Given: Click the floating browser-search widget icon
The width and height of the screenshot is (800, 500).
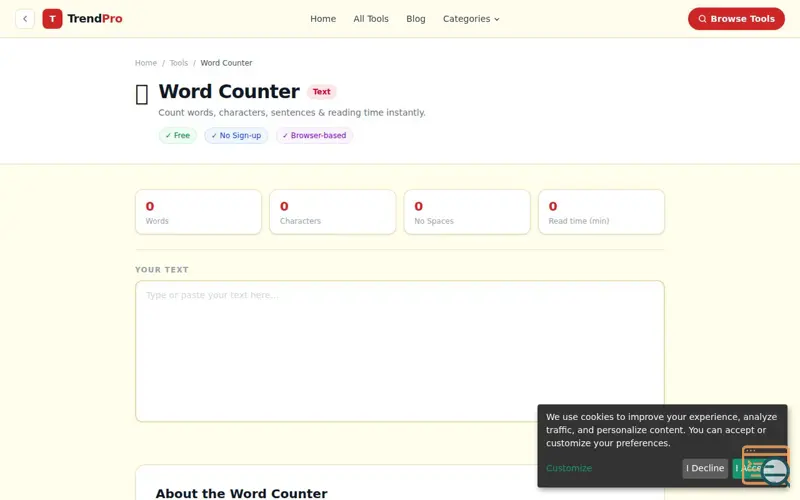Looking at the screenshot, I should (x=765, y=465).
